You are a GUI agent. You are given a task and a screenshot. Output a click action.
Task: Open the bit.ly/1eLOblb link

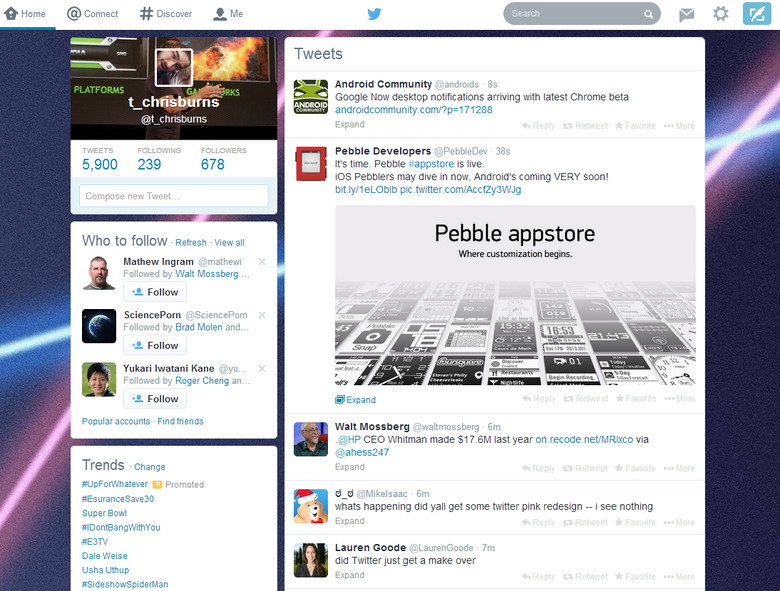(x=366, y=190)
